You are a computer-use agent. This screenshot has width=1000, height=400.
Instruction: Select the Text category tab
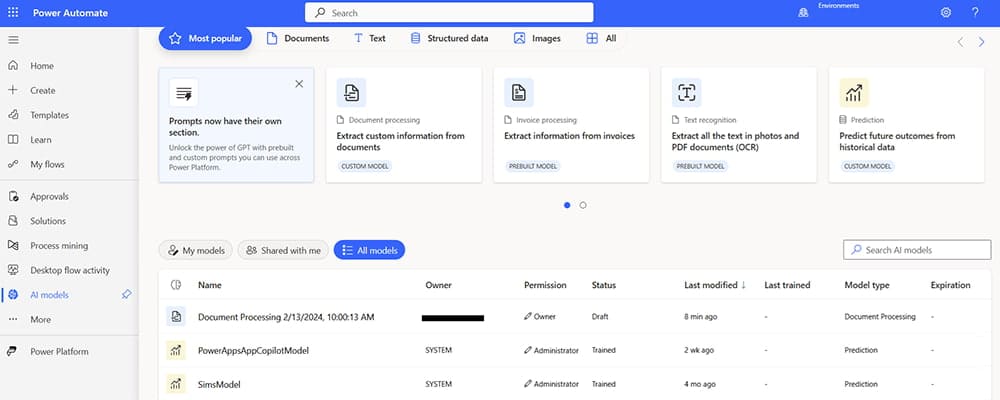click(369, 38)
